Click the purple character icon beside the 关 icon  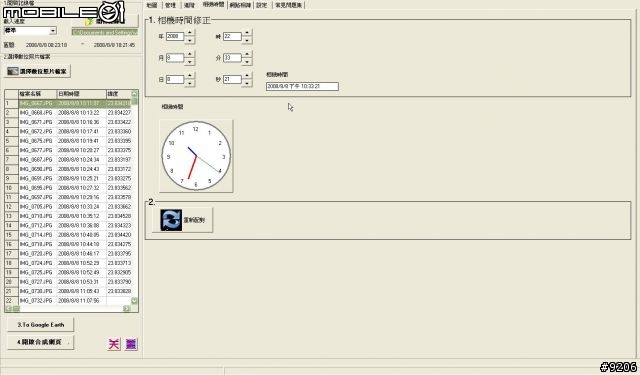pos(131,344)
